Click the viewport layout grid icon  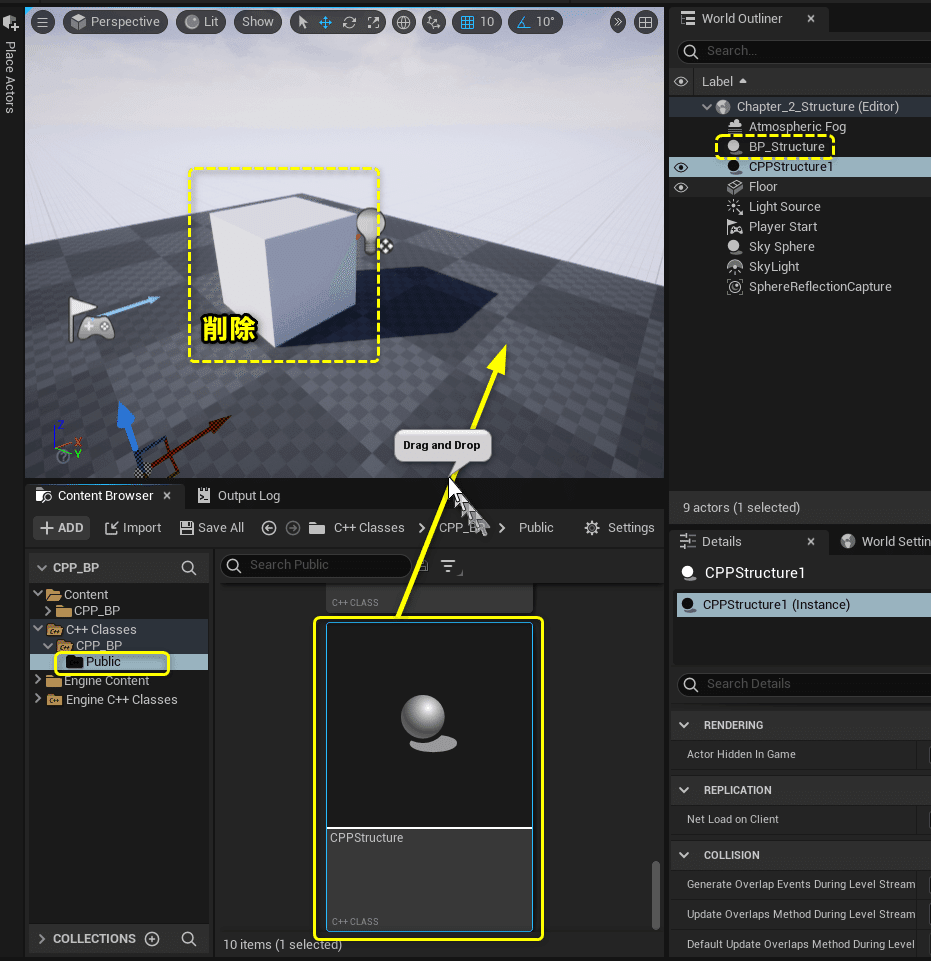pyautogui.click(x=646, y=22)
